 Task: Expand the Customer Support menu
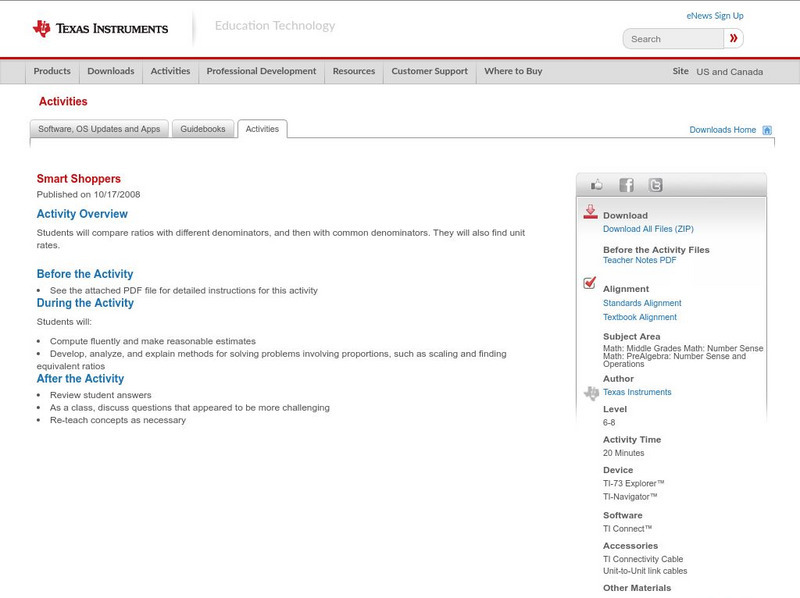point(429,71)
